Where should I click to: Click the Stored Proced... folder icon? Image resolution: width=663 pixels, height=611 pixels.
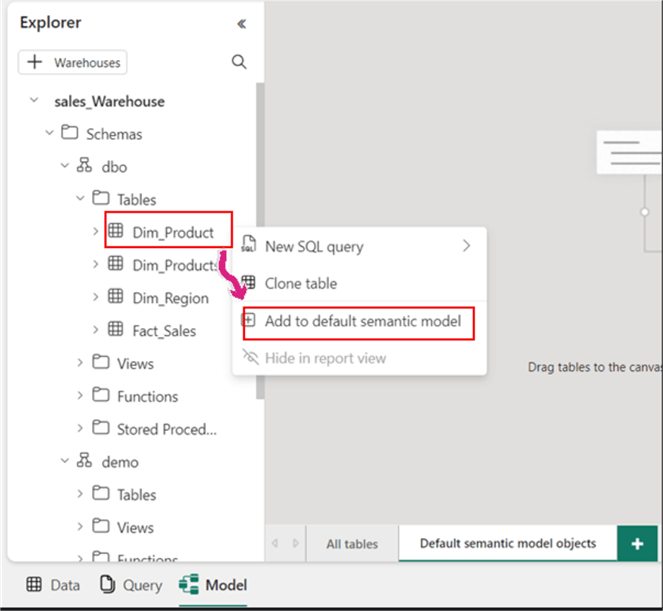pyautogui.click(x=101, y=427)
